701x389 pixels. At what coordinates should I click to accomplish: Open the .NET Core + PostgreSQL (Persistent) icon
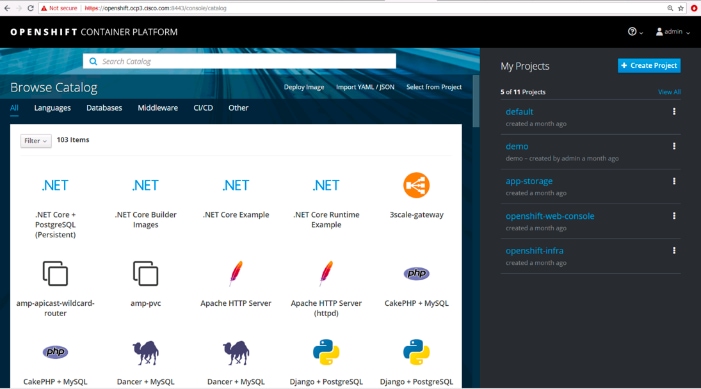55,185
